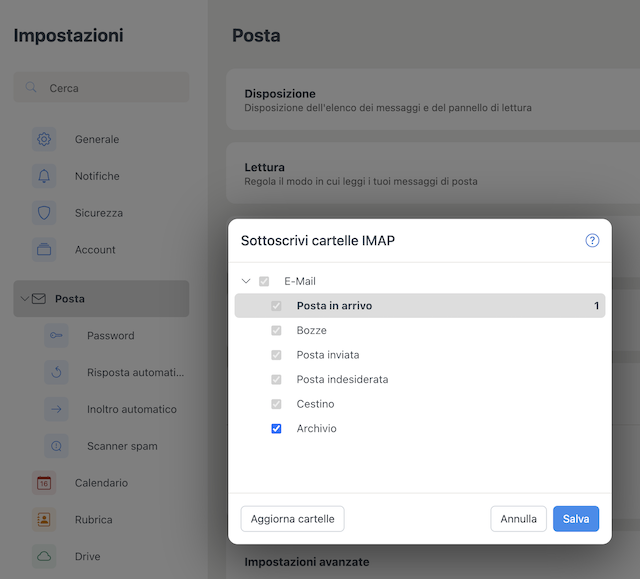Click the Scanner spam icon
This screenshot has height=579, width=640.
56,446
